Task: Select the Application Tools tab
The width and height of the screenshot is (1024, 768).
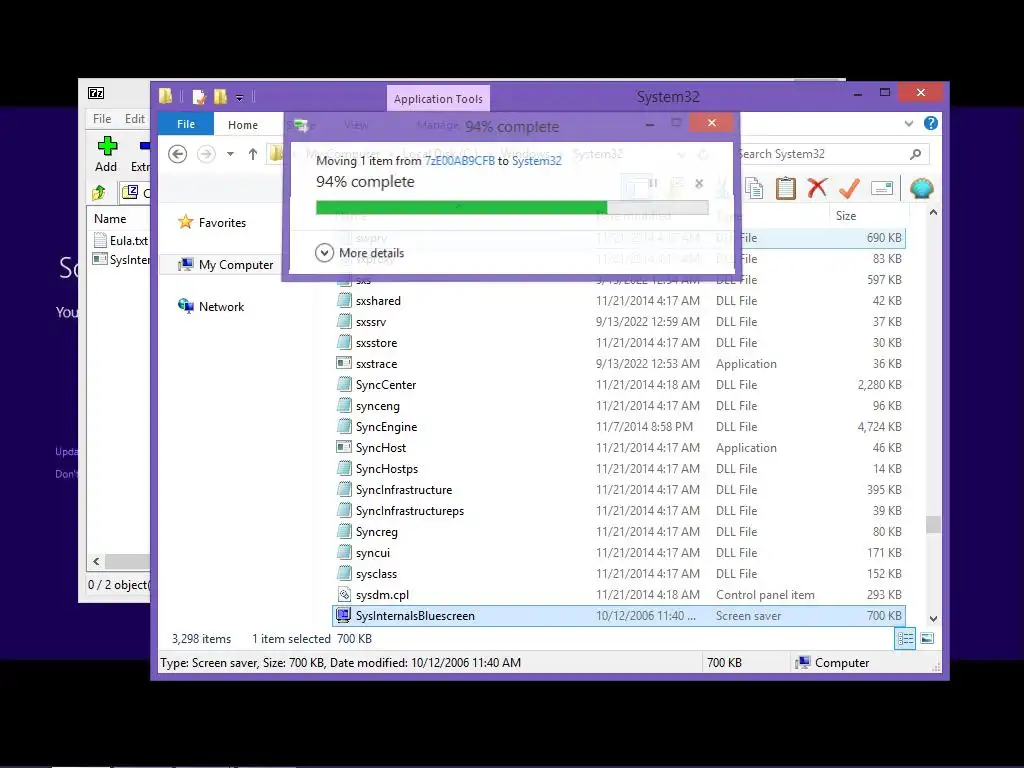Action: point(438,99)
